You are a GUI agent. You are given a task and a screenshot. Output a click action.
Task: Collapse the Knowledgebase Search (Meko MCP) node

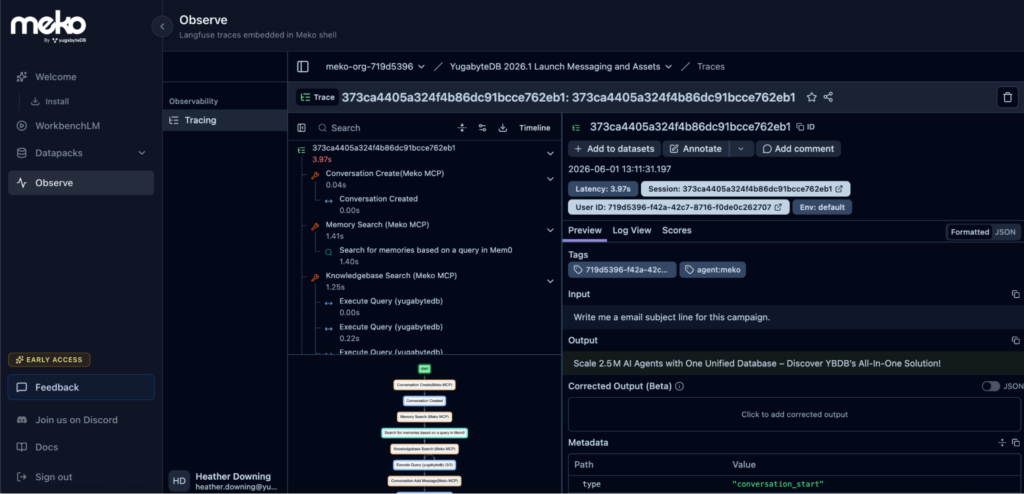coord(550,281)
